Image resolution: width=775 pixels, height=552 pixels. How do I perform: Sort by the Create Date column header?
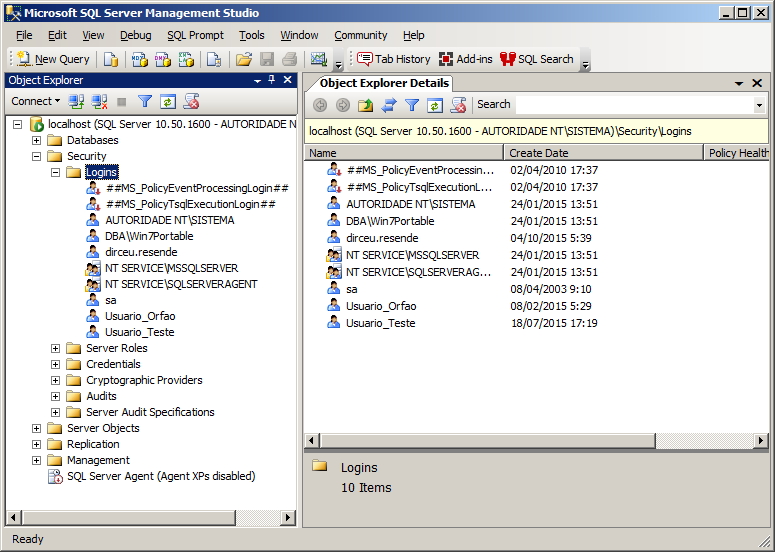click(603, 153)
